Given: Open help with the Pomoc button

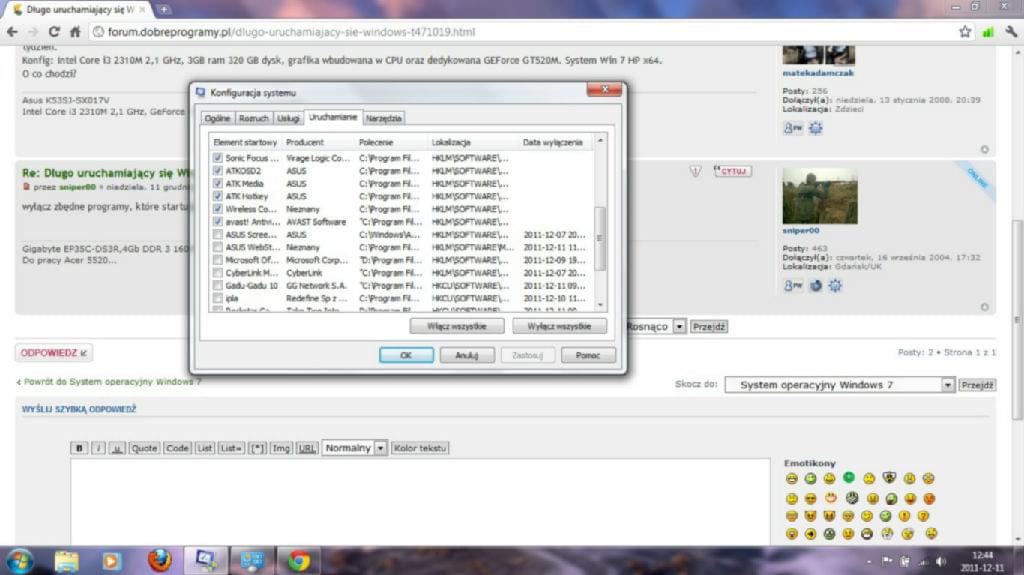Looking at the screenshot, I should (588, 355).
